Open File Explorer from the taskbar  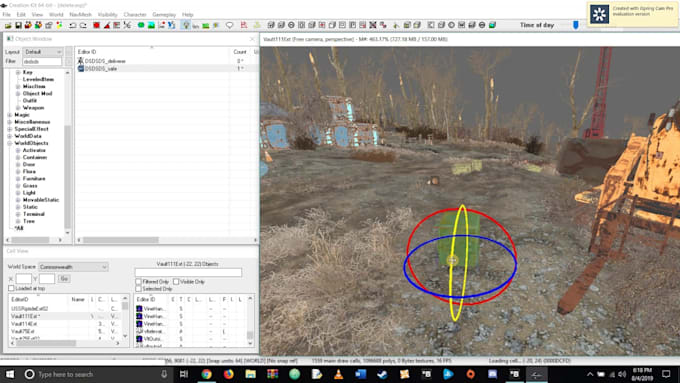[x=250, y=374]
